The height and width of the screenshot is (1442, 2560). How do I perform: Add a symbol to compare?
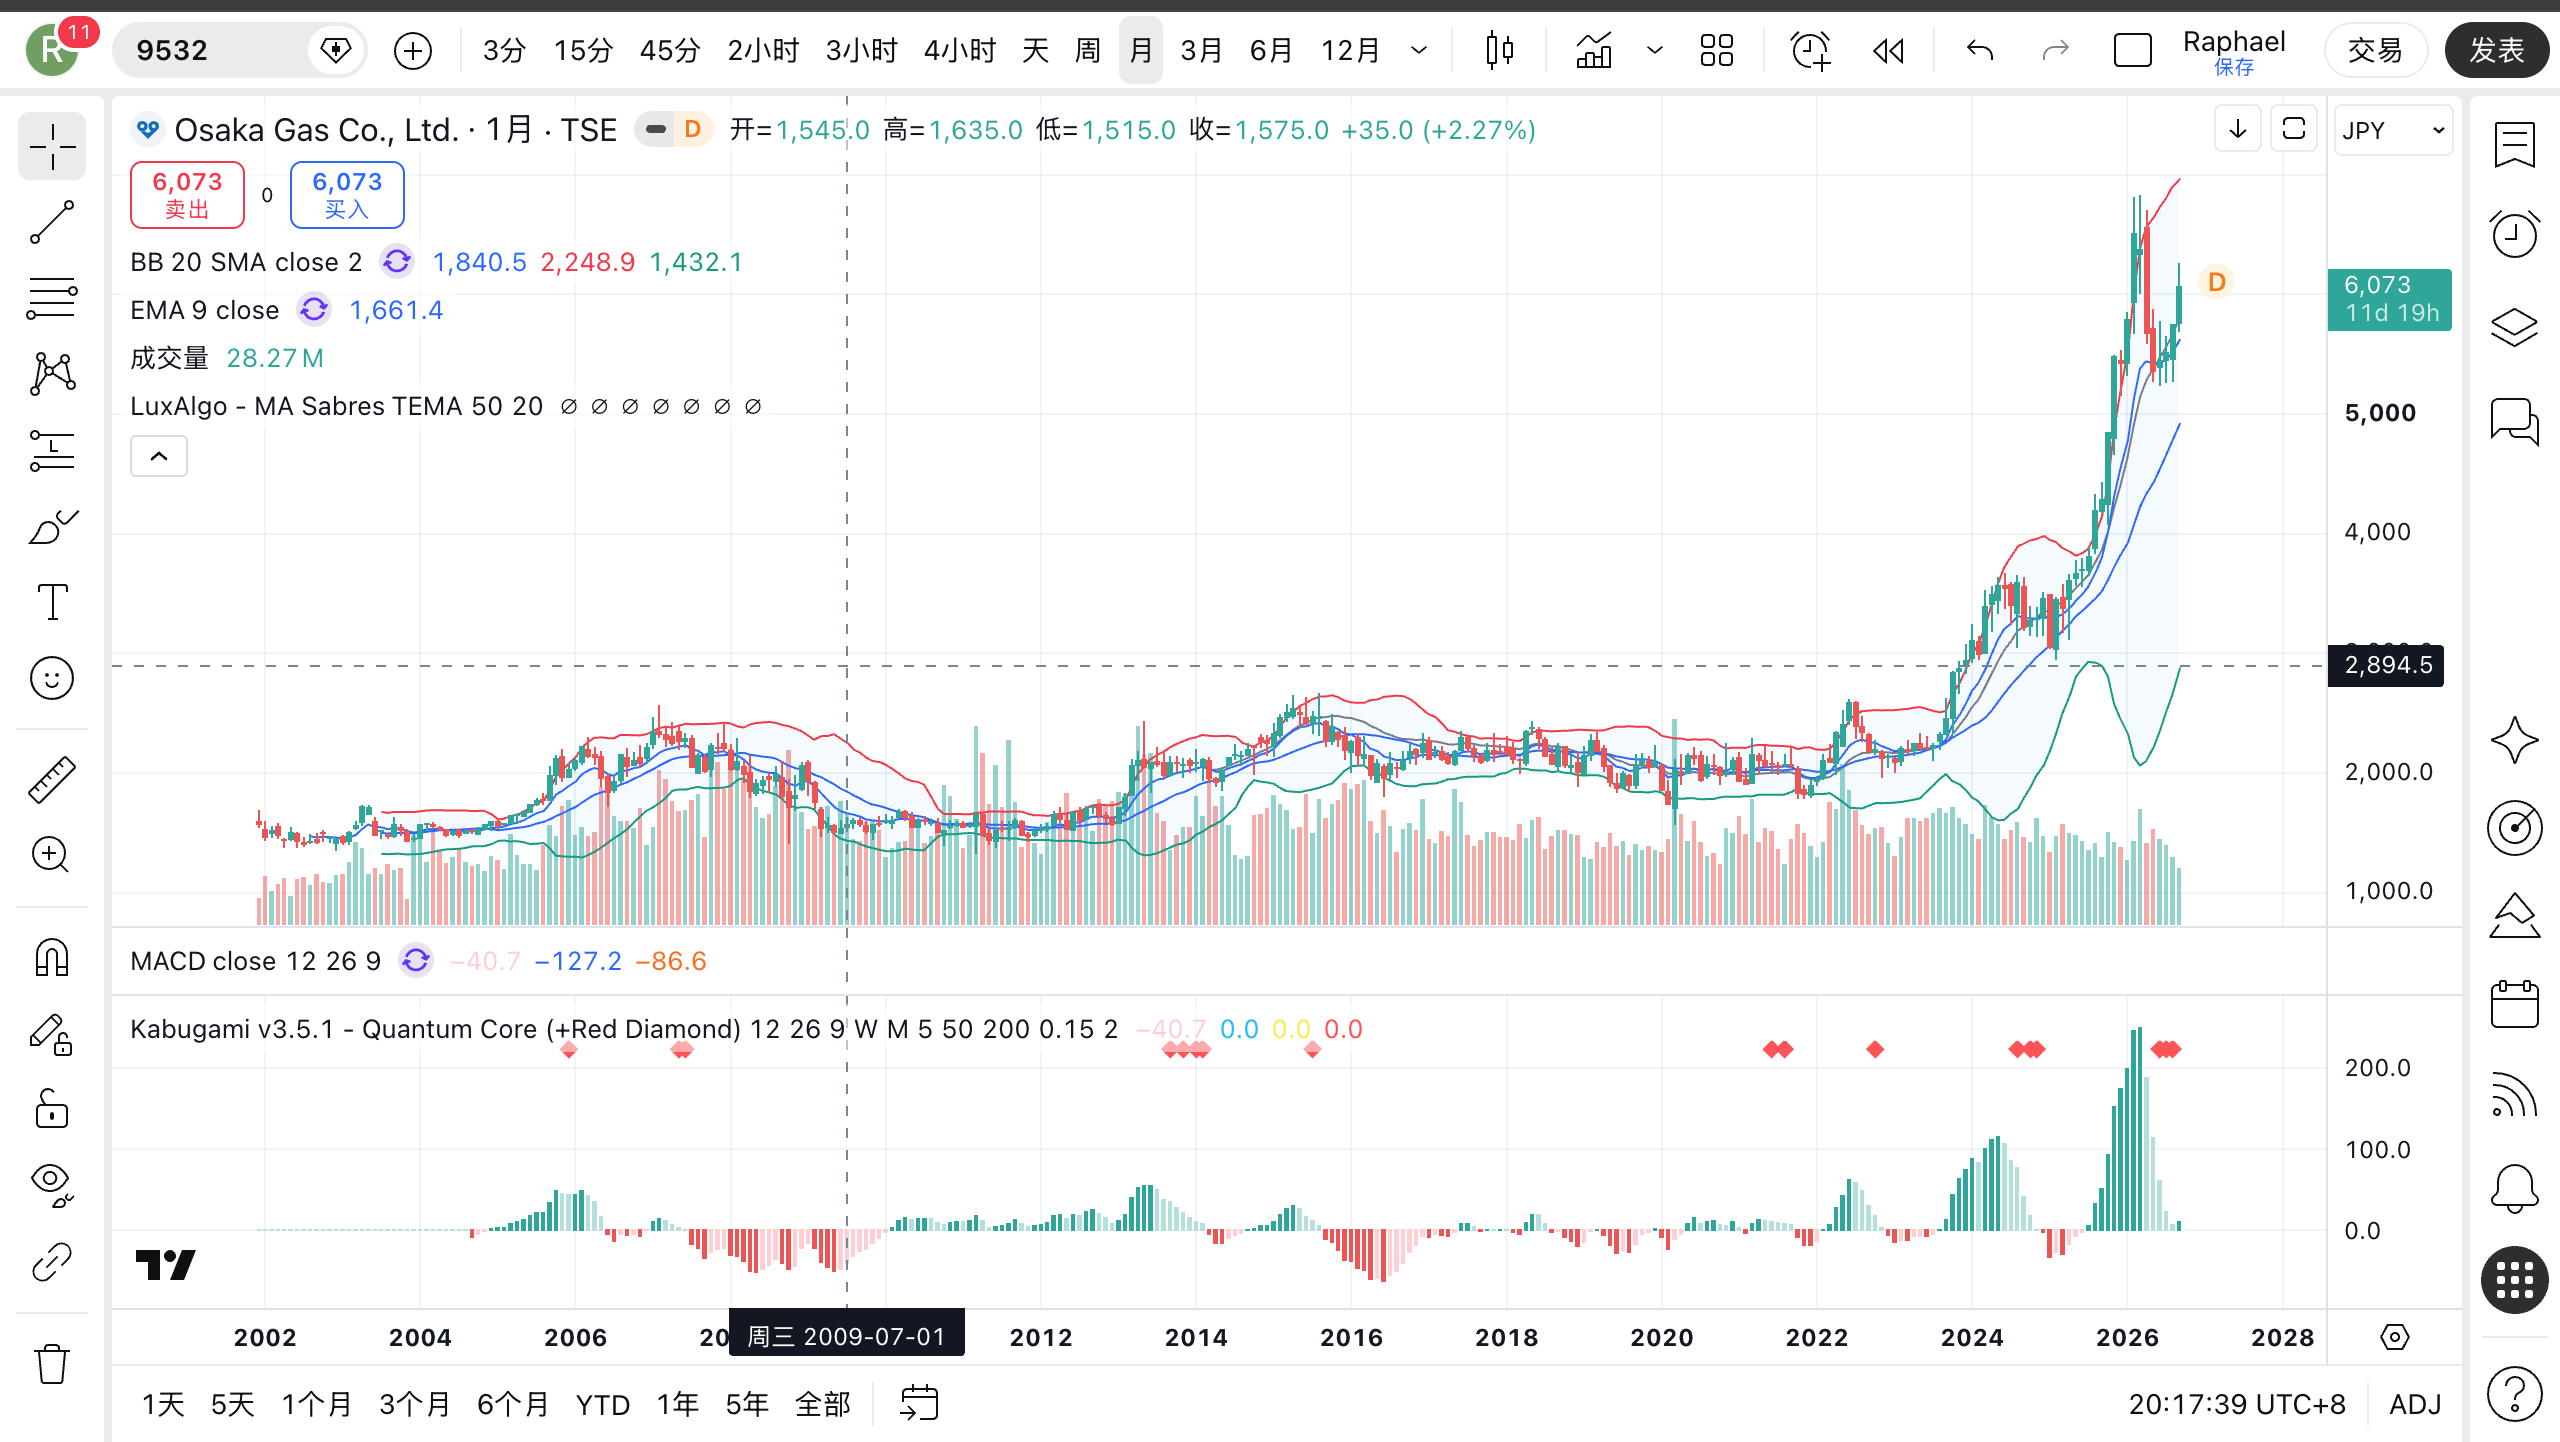[x=413, y=50]
